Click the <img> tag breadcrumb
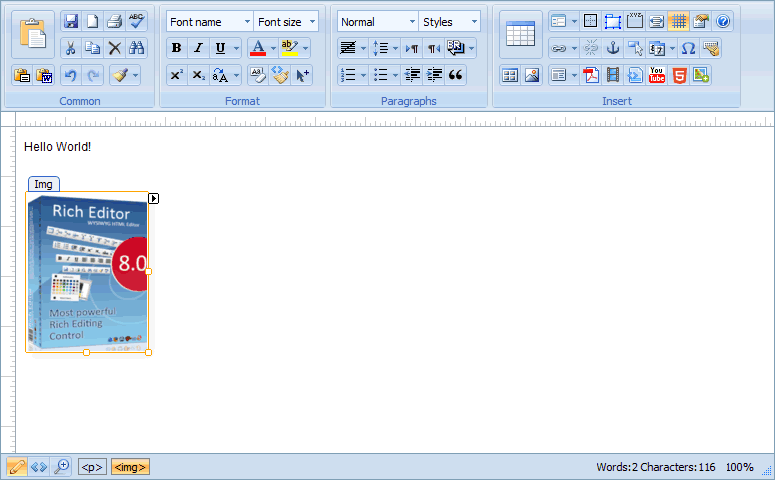Viewport: 775px width, 480px height. pyautogui.click(x=130, y=467)
